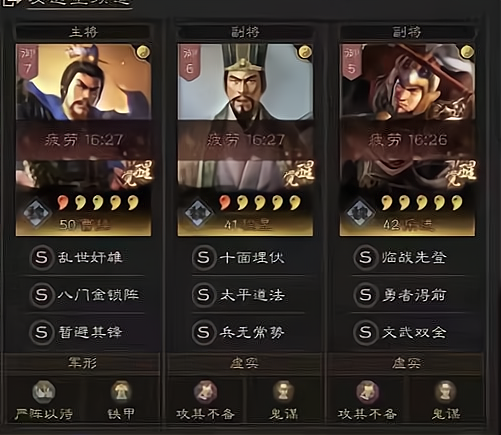The width and height of the screenshot is (501, 435).
Task: Click 鬼谋 icon under right general
Action: (x=445, y=392)
